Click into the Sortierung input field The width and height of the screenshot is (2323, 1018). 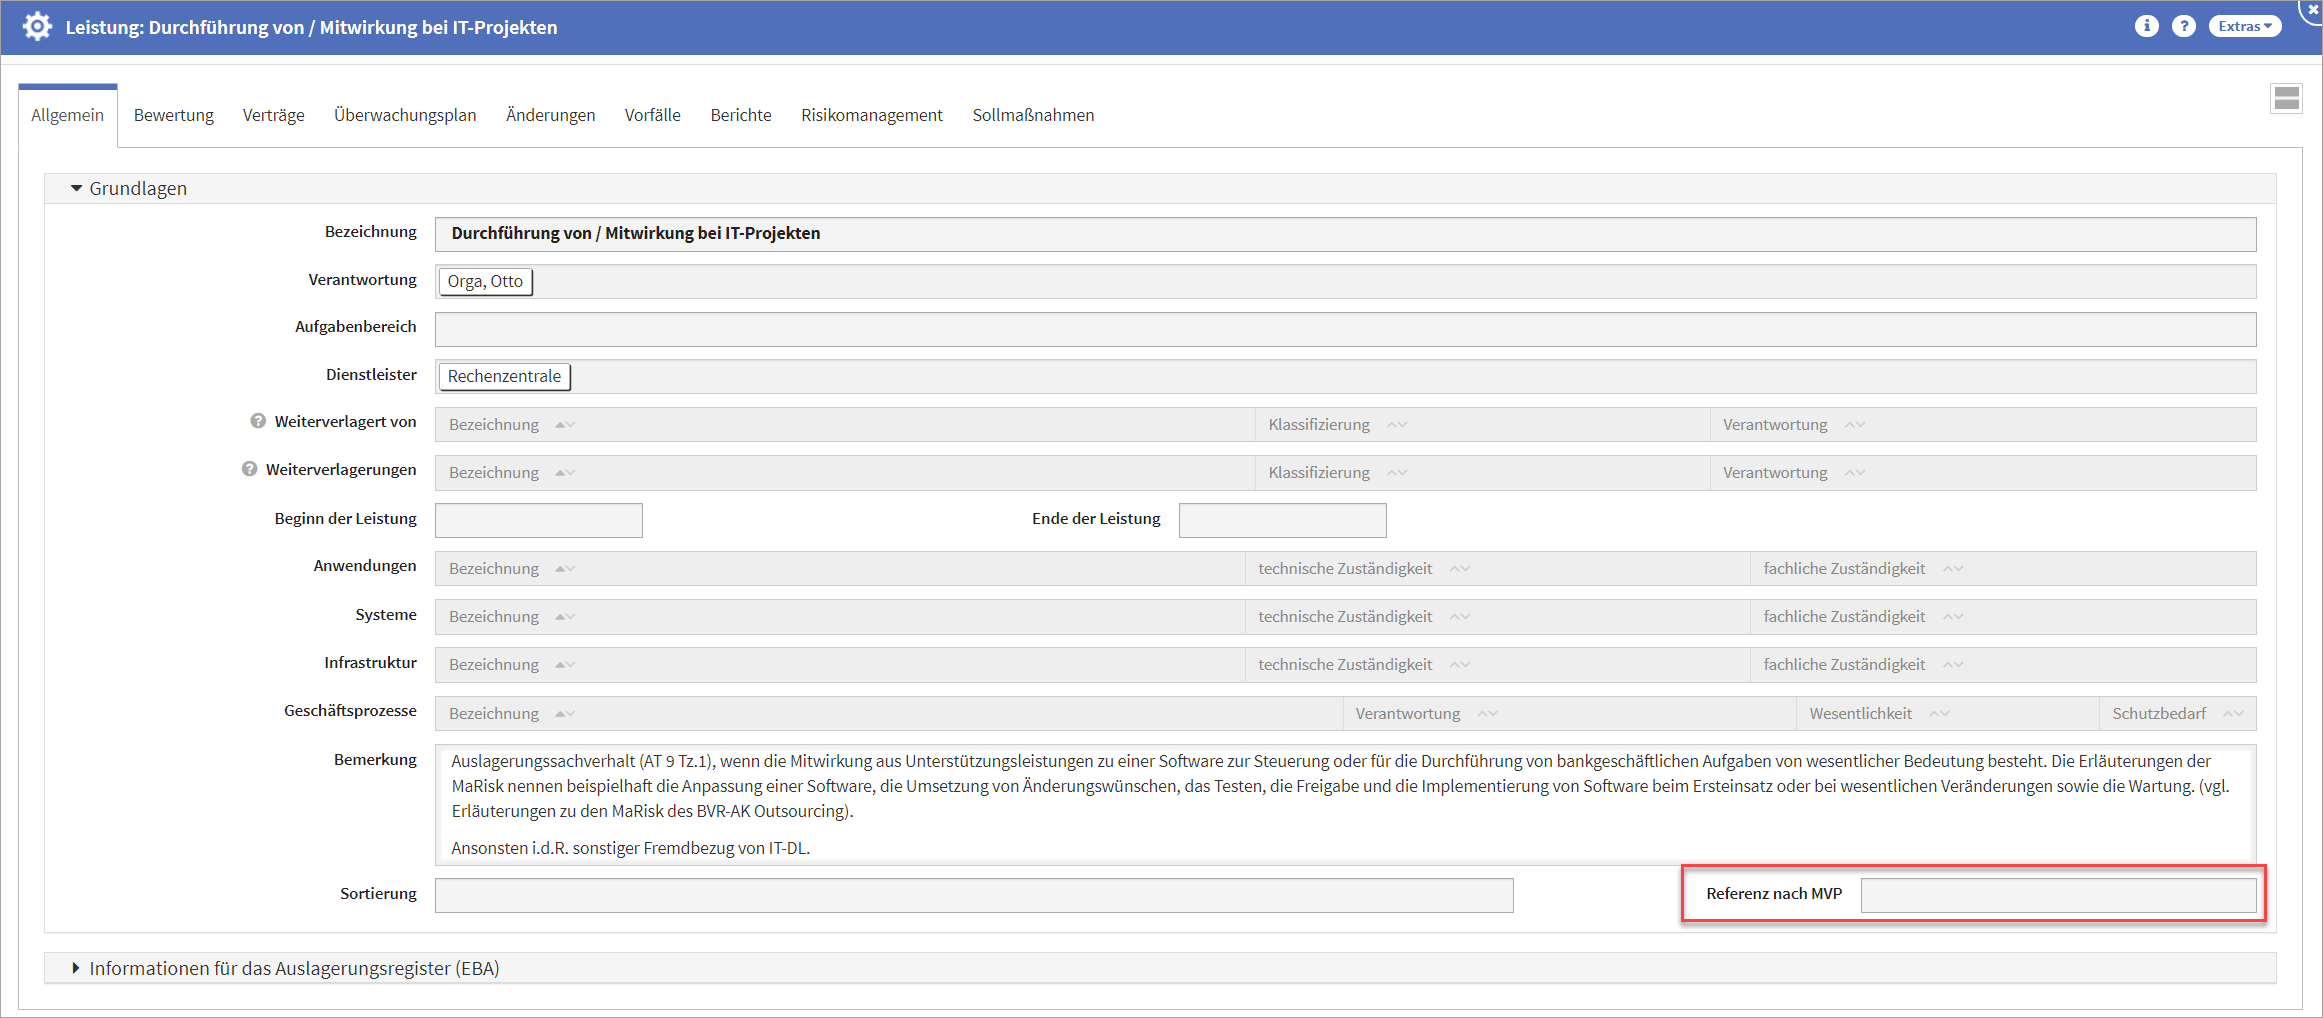(973, 896)
